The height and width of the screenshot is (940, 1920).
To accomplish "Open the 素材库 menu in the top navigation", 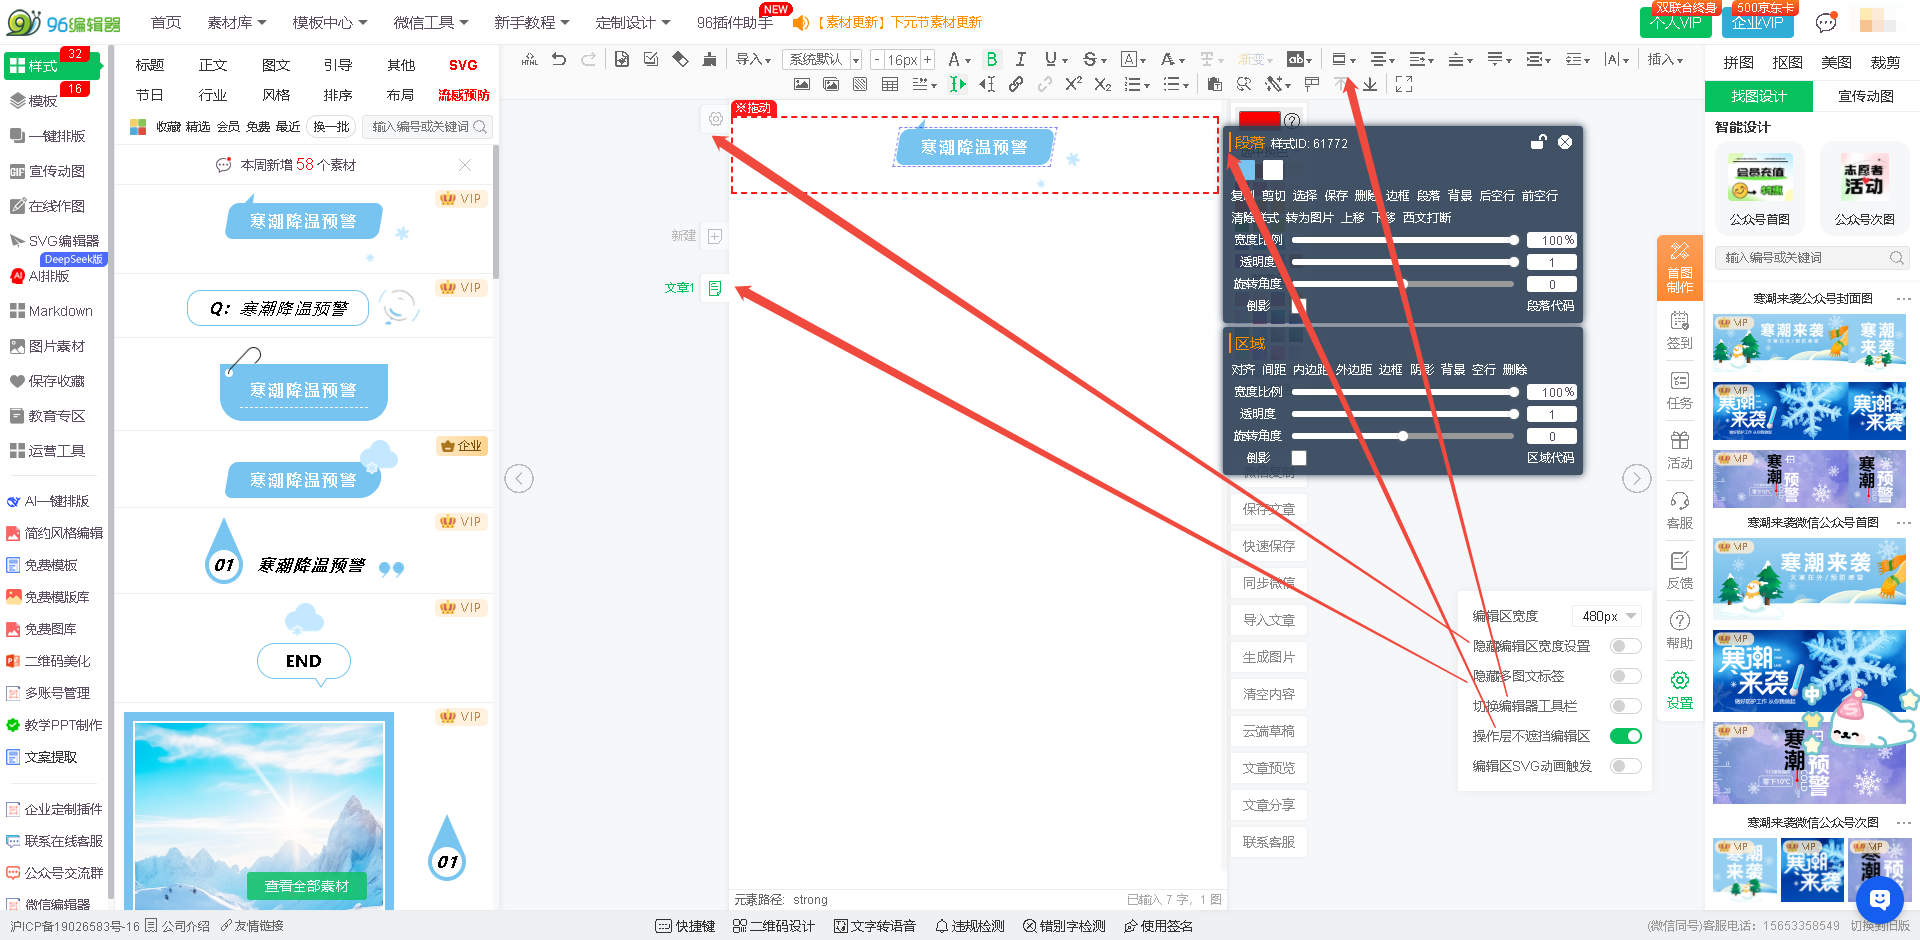I will pyautogui.click(x=236, y=22).
